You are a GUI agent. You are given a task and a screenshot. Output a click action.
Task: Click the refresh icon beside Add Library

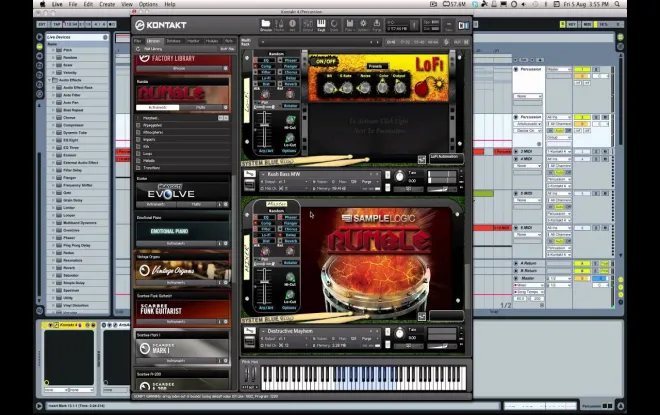(138, 49)
